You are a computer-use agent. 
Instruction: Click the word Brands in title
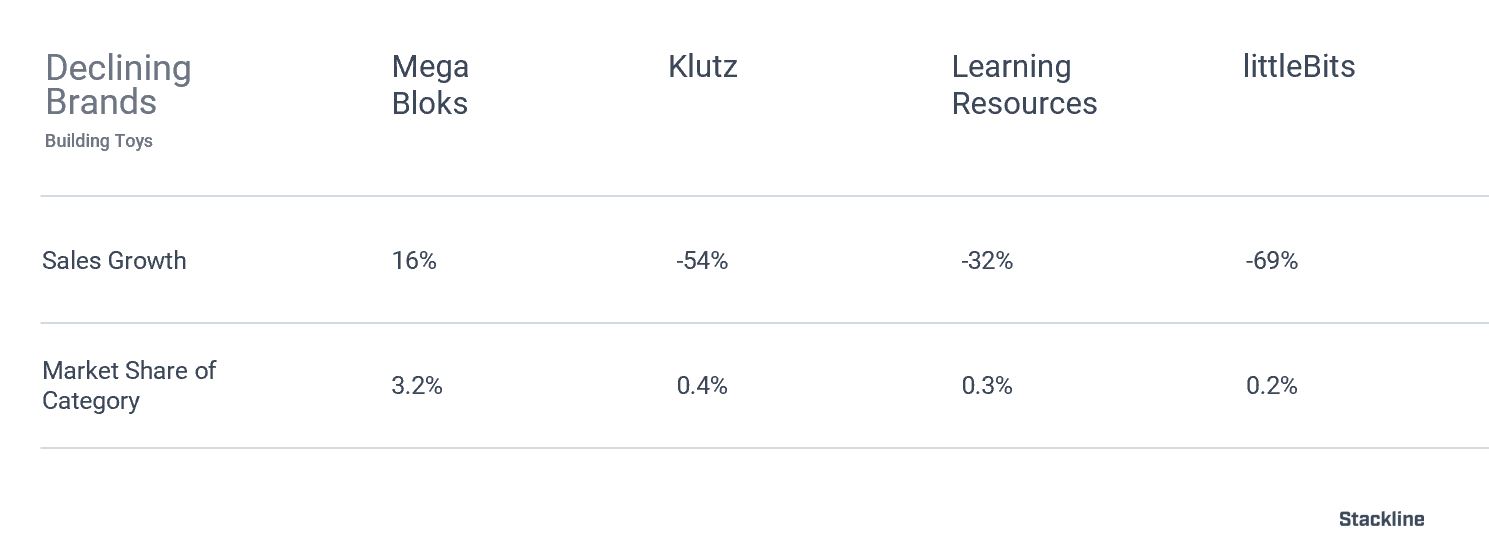point(101,103)
